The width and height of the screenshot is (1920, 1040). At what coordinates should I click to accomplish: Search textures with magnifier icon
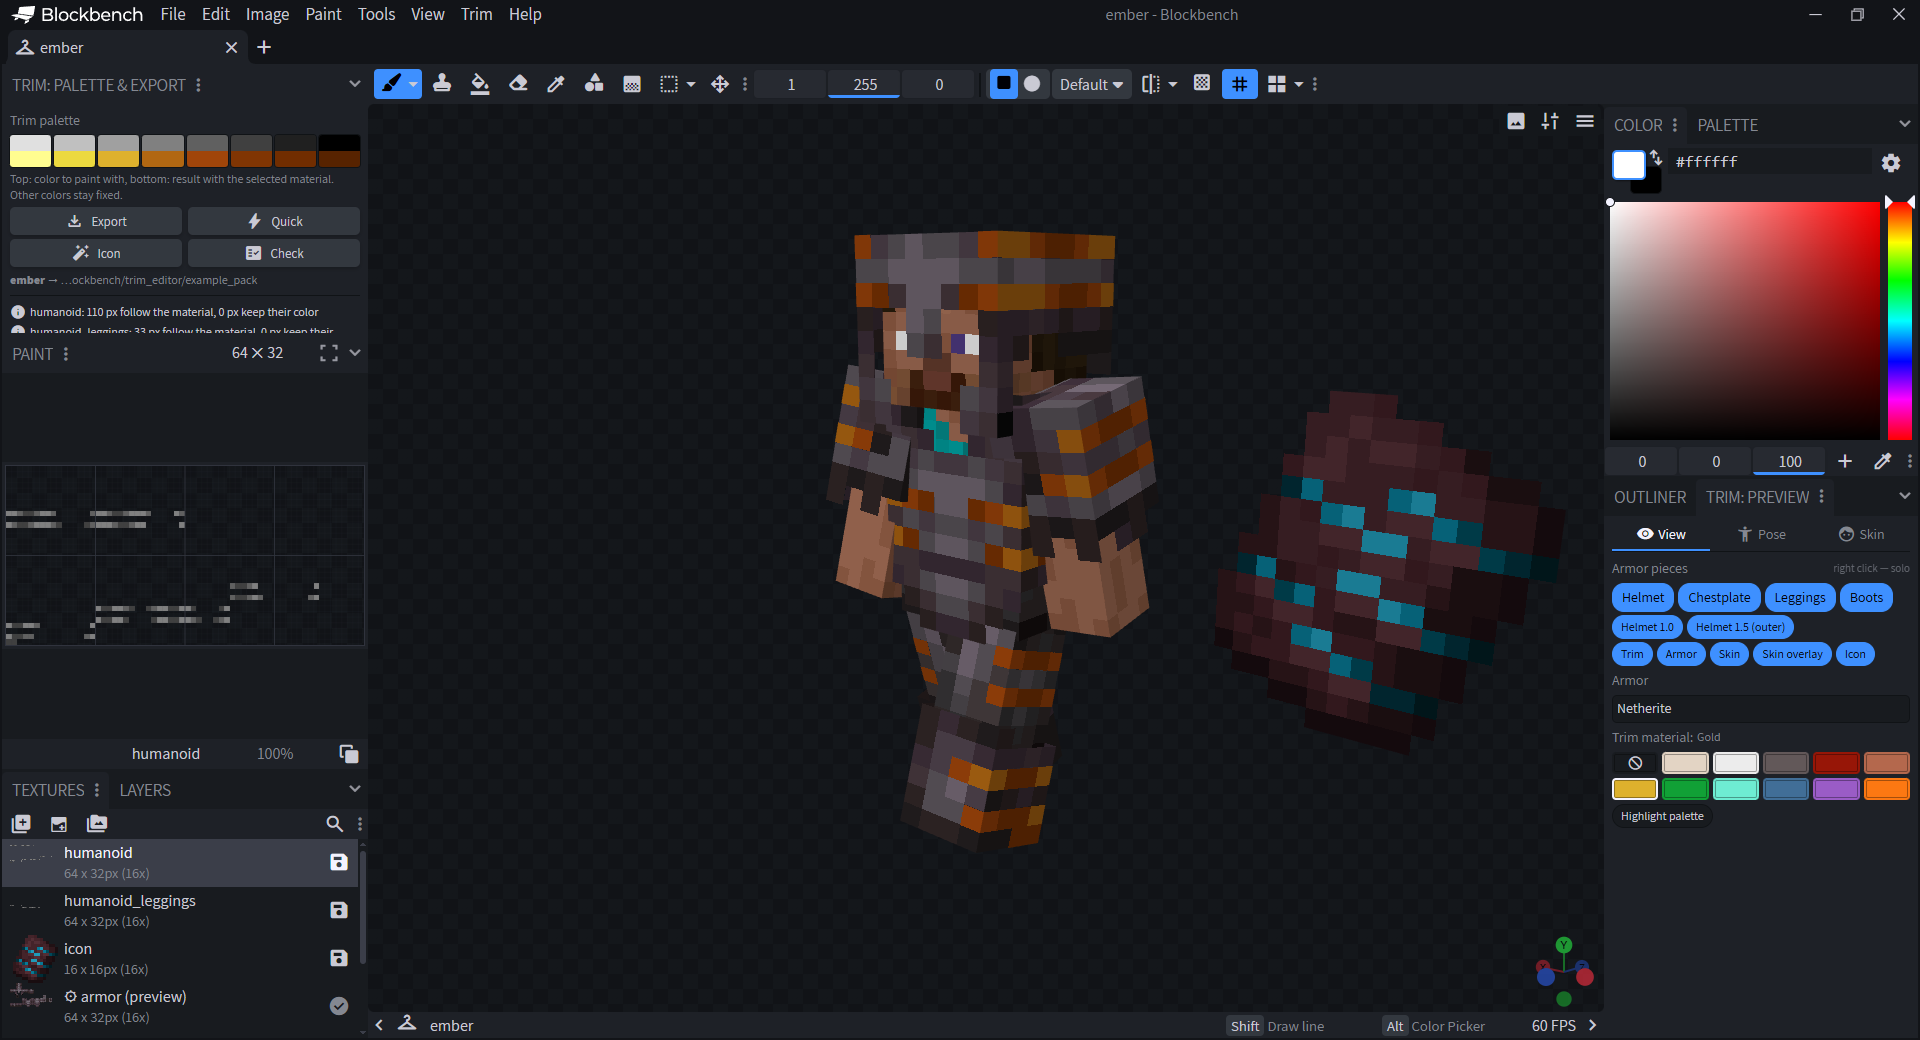click(335, 824)
